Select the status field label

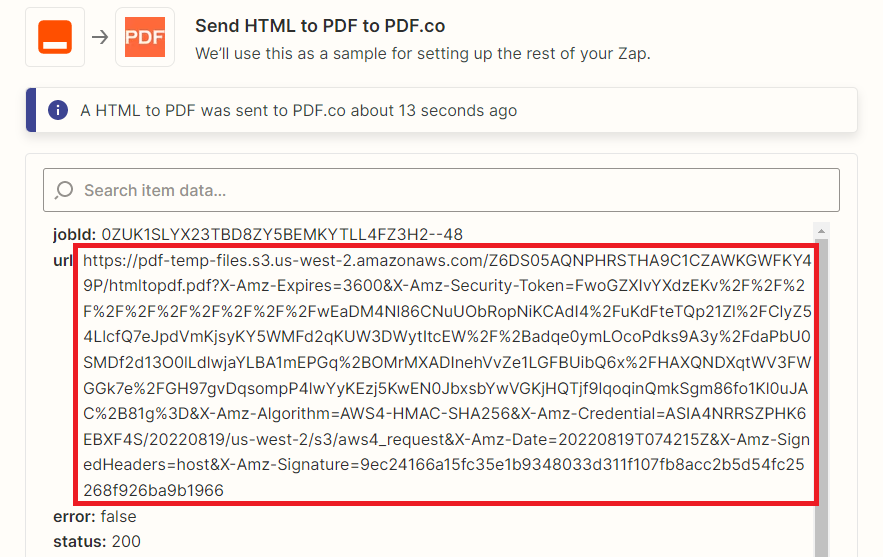[x=80, y=541]
